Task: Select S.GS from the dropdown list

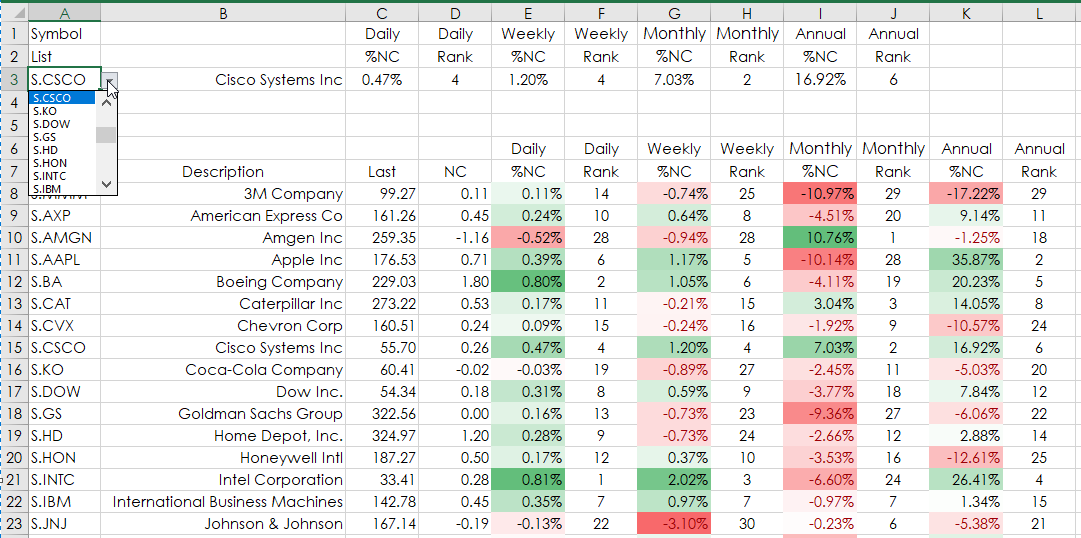Action: (62, 137)
